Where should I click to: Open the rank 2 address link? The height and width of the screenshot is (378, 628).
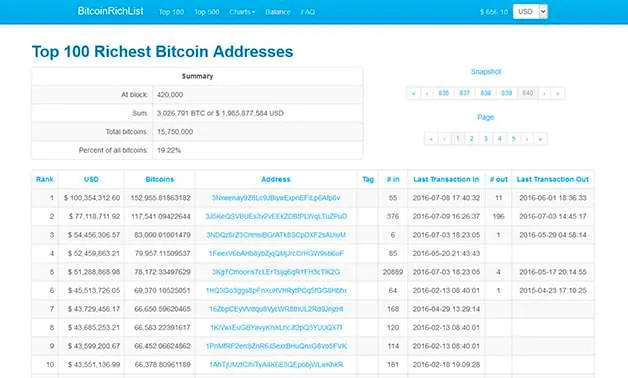276,216
